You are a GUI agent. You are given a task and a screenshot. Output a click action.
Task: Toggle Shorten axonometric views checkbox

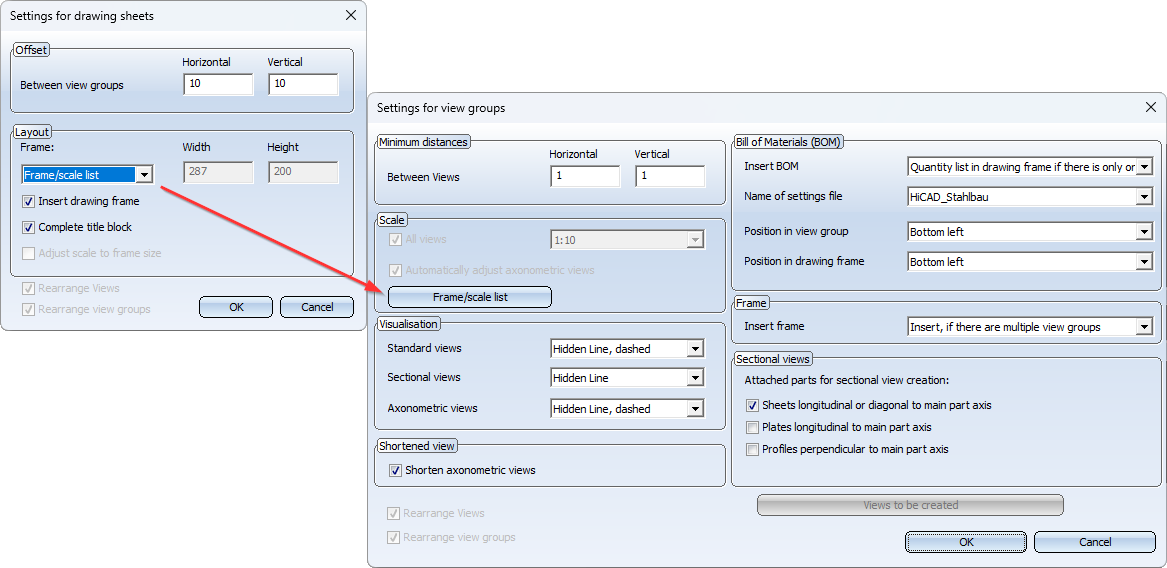coord(396,470)
